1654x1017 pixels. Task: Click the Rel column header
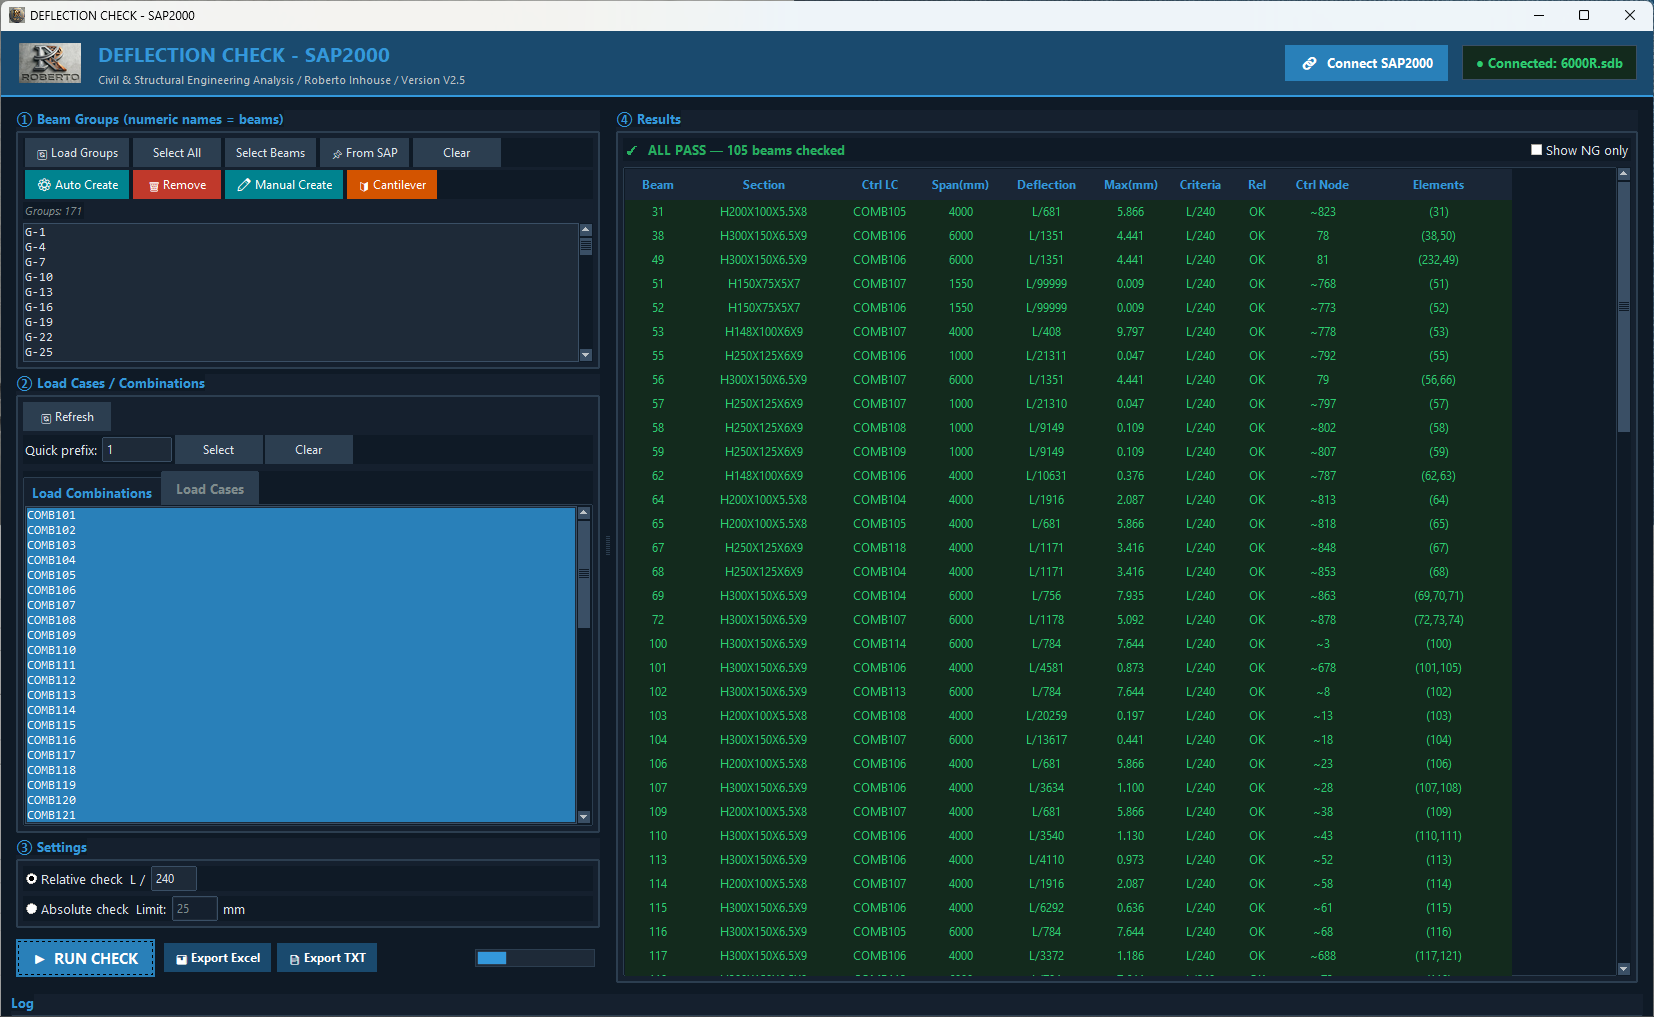pos(1257,185)
